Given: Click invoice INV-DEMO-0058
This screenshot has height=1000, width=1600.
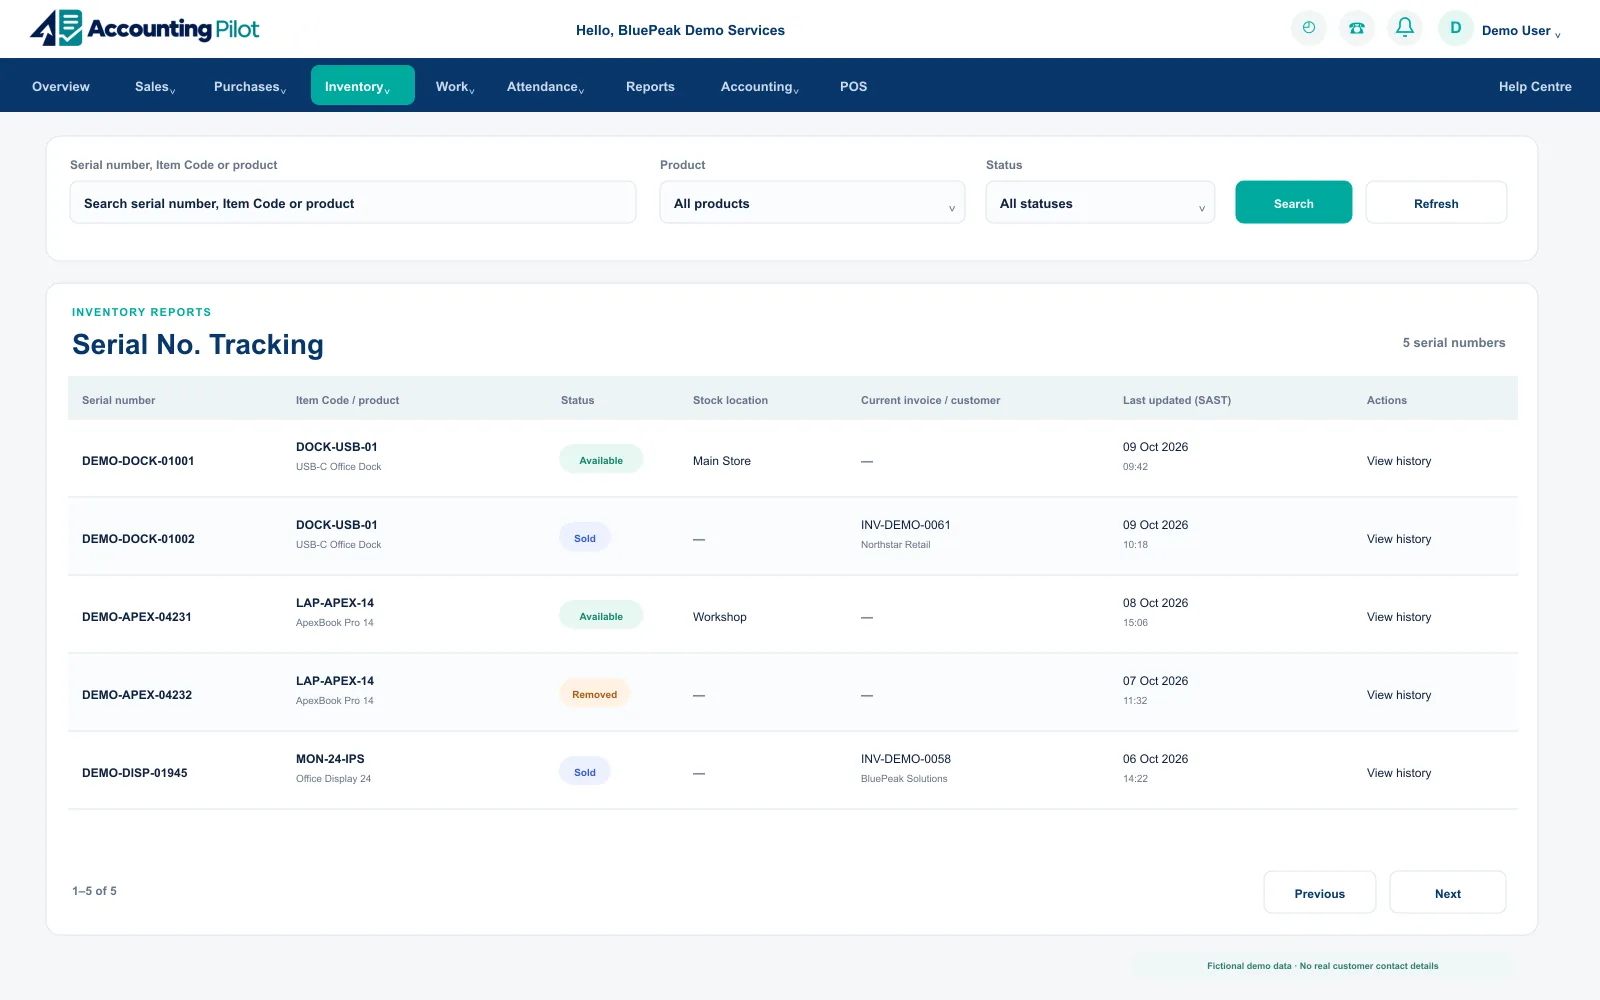Looking at the screenshot, I should pos(906,759).
